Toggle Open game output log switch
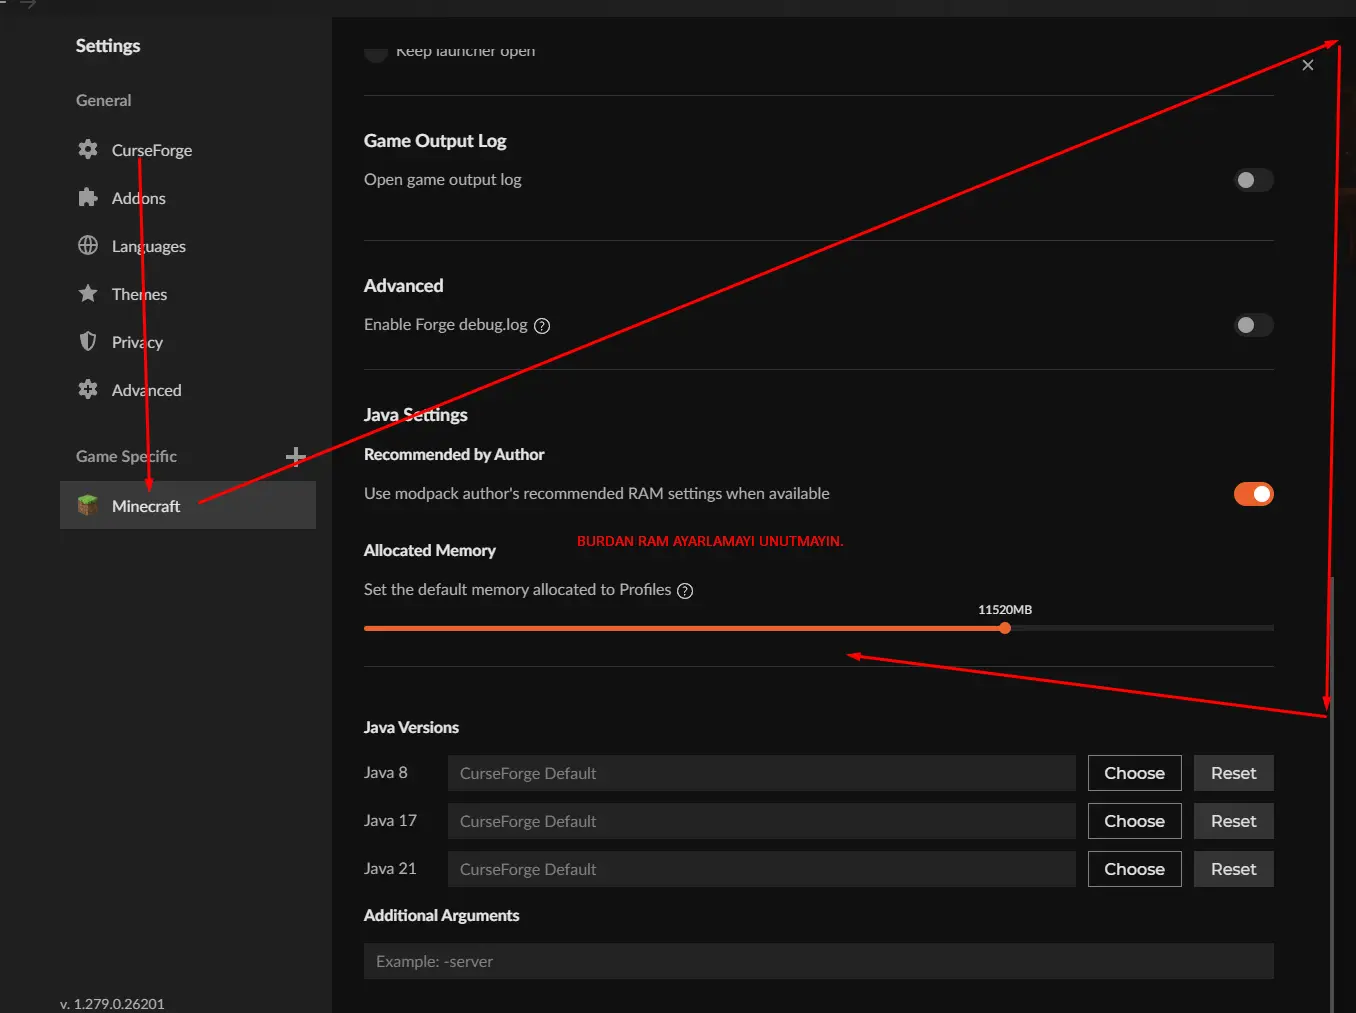 [x=1253, y=180]
